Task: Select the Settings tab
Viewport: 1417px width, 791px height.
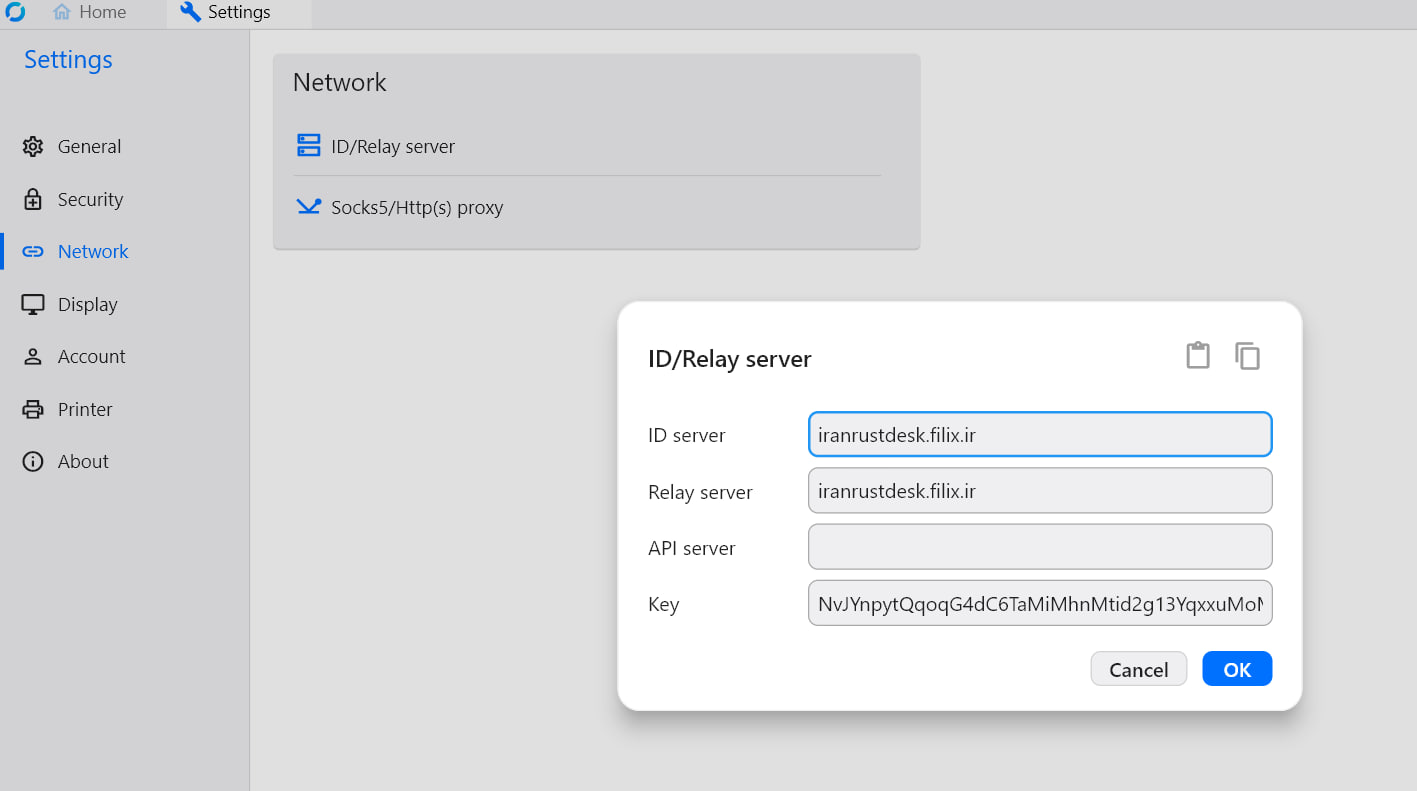Action: [x=226, y=13]
